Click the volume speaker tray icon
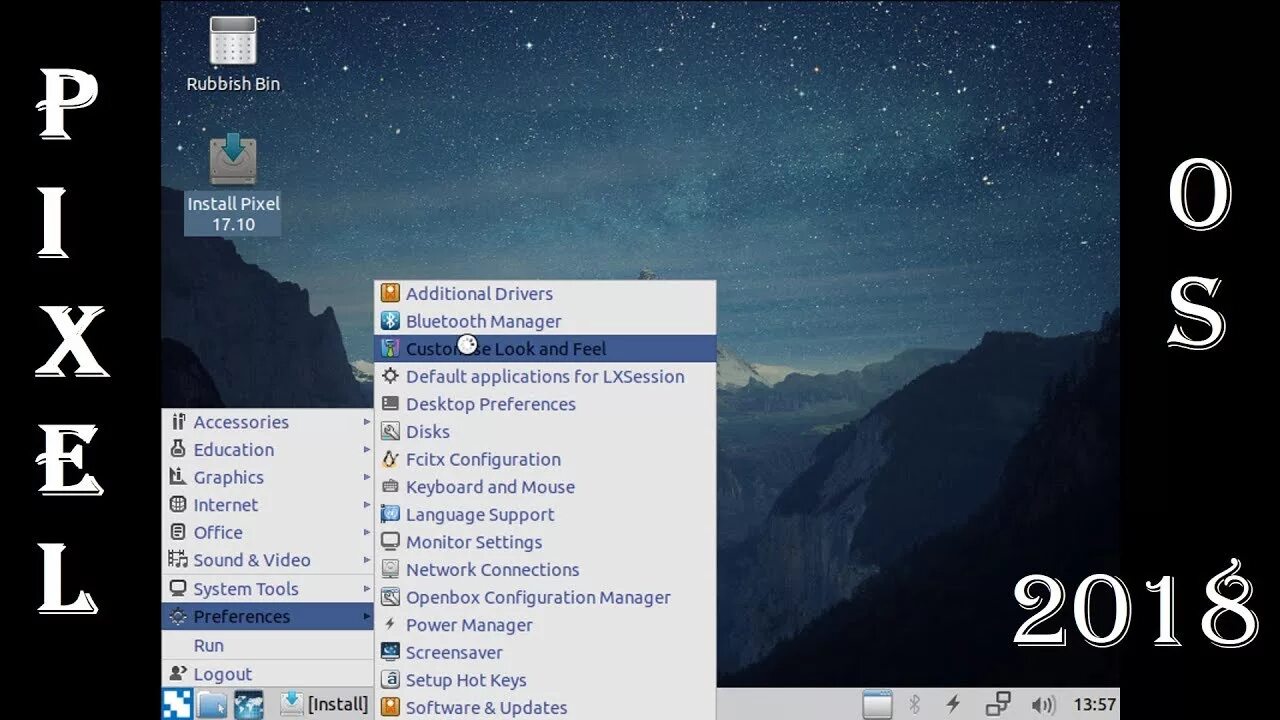The image size is (1280, 720). 1043,704
